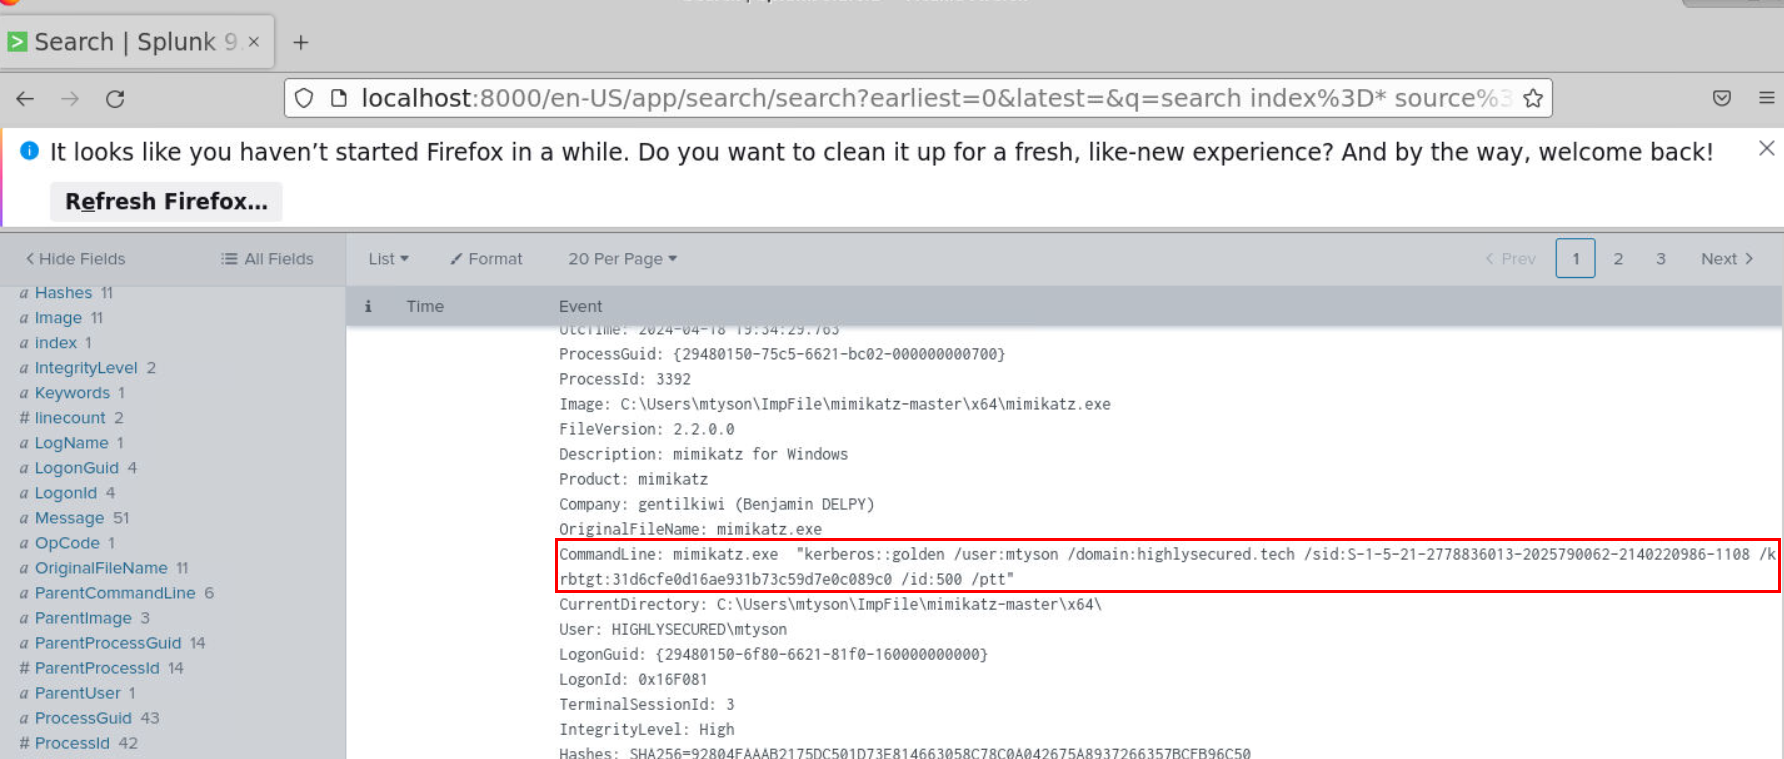The image size is (1784, 759).
Task: Click the IntegrityLevel: High event line
Action: [646, 729]
